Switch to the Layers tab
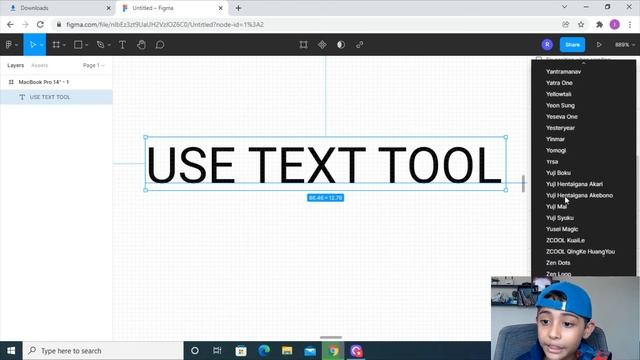 16,65
